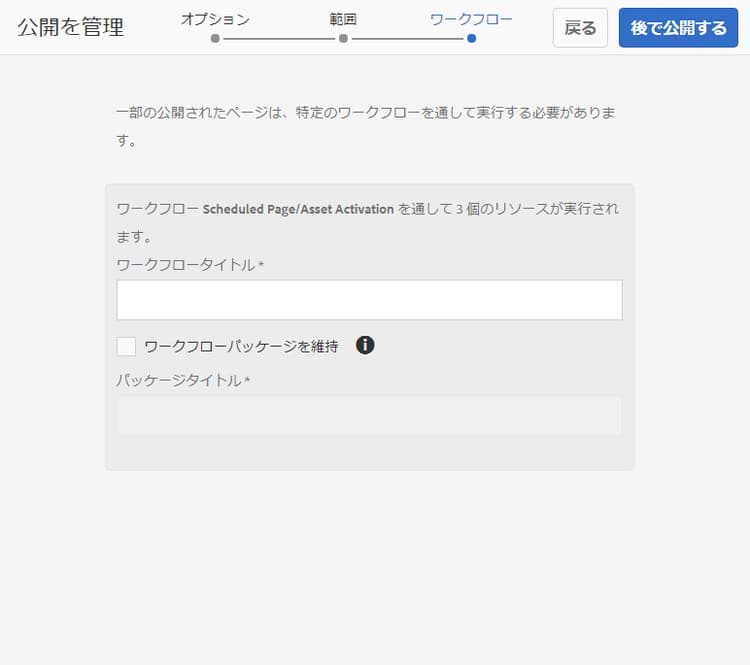This screenshot has height=665, width=750.
Task: Click the 一部の公開されたページは description text
Action: (366, 126)
